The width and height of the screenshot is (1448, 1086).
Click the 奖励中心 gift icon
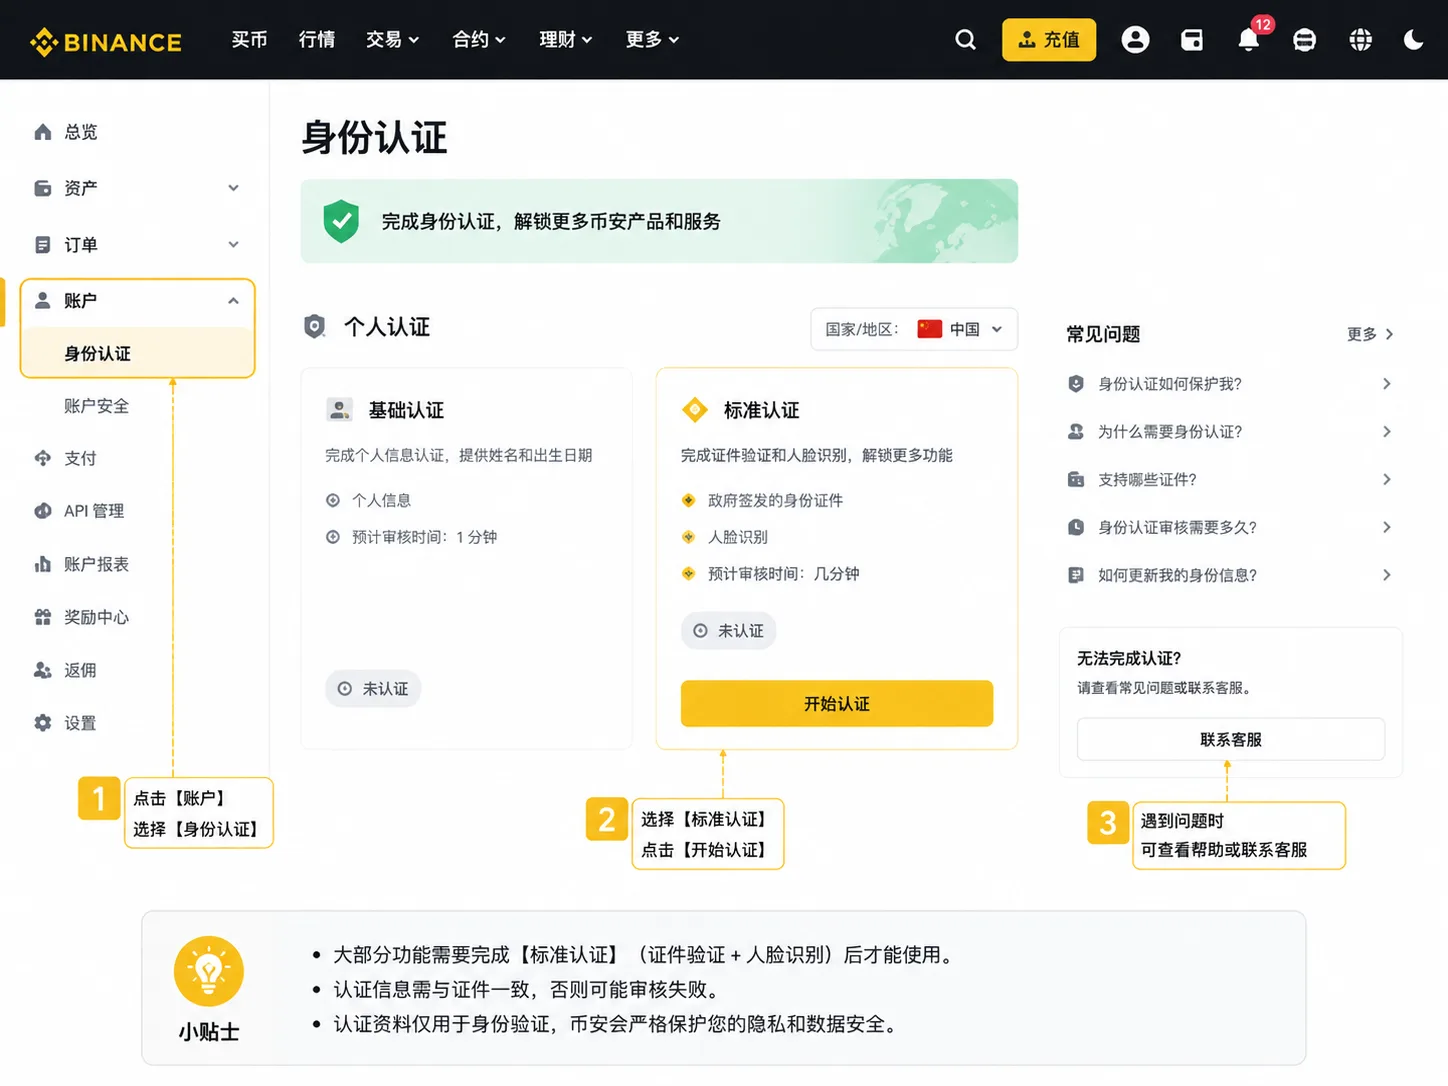(x=42, y=617)
